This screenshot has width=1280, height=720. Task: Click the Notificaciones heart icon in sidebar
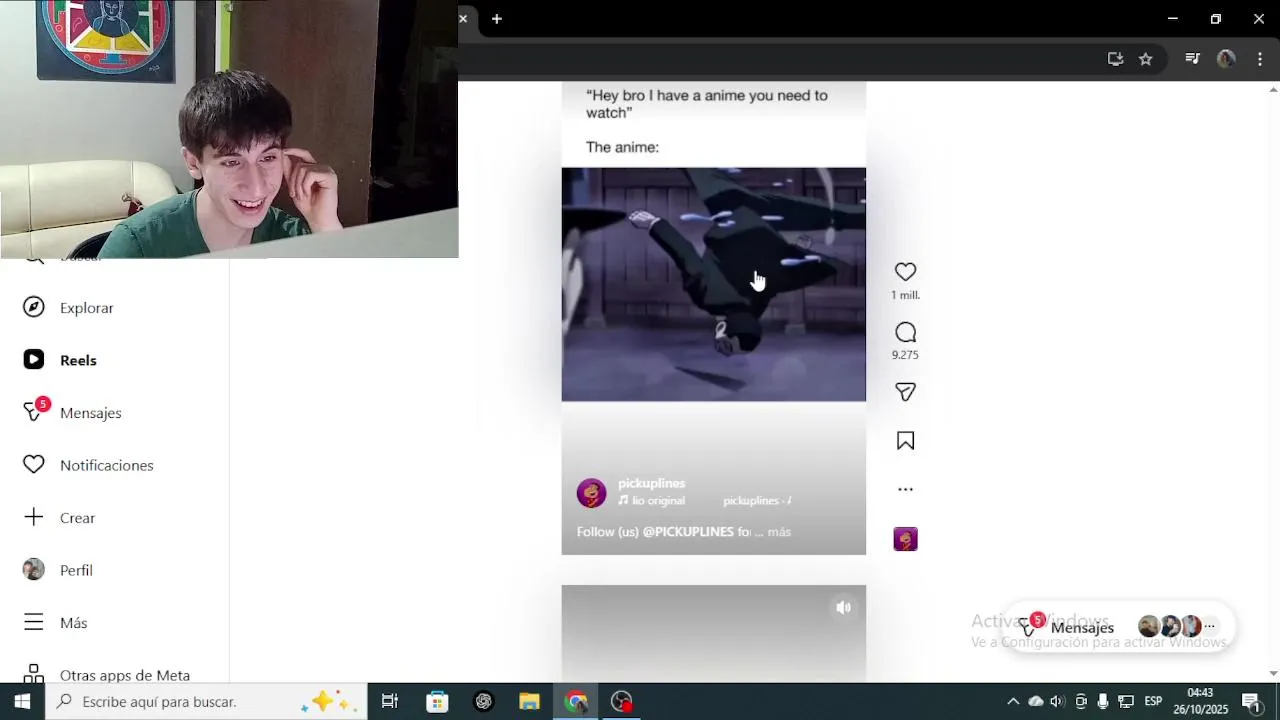(x=34, y=465)
